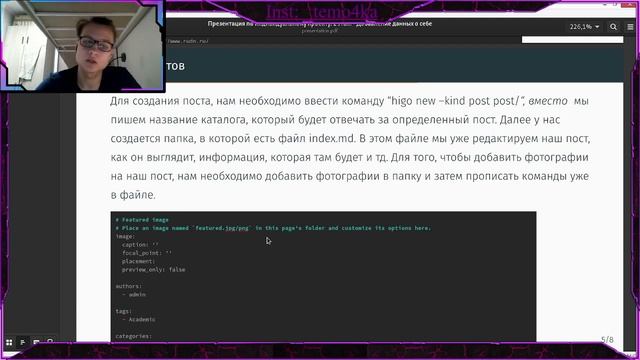Click the code line "categories:"

click(133, 336)
